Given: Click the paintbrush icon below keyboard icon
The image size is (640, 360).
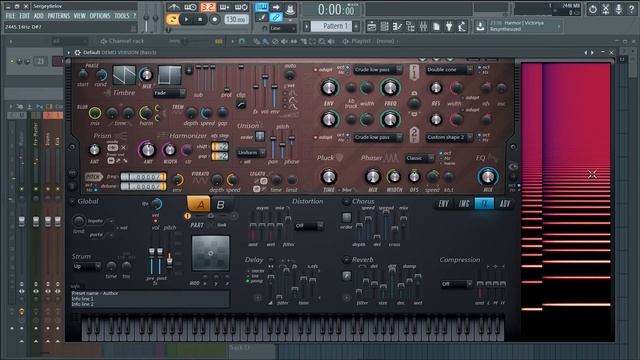Looking at the screenshot, I should click(x=262, y=18).
